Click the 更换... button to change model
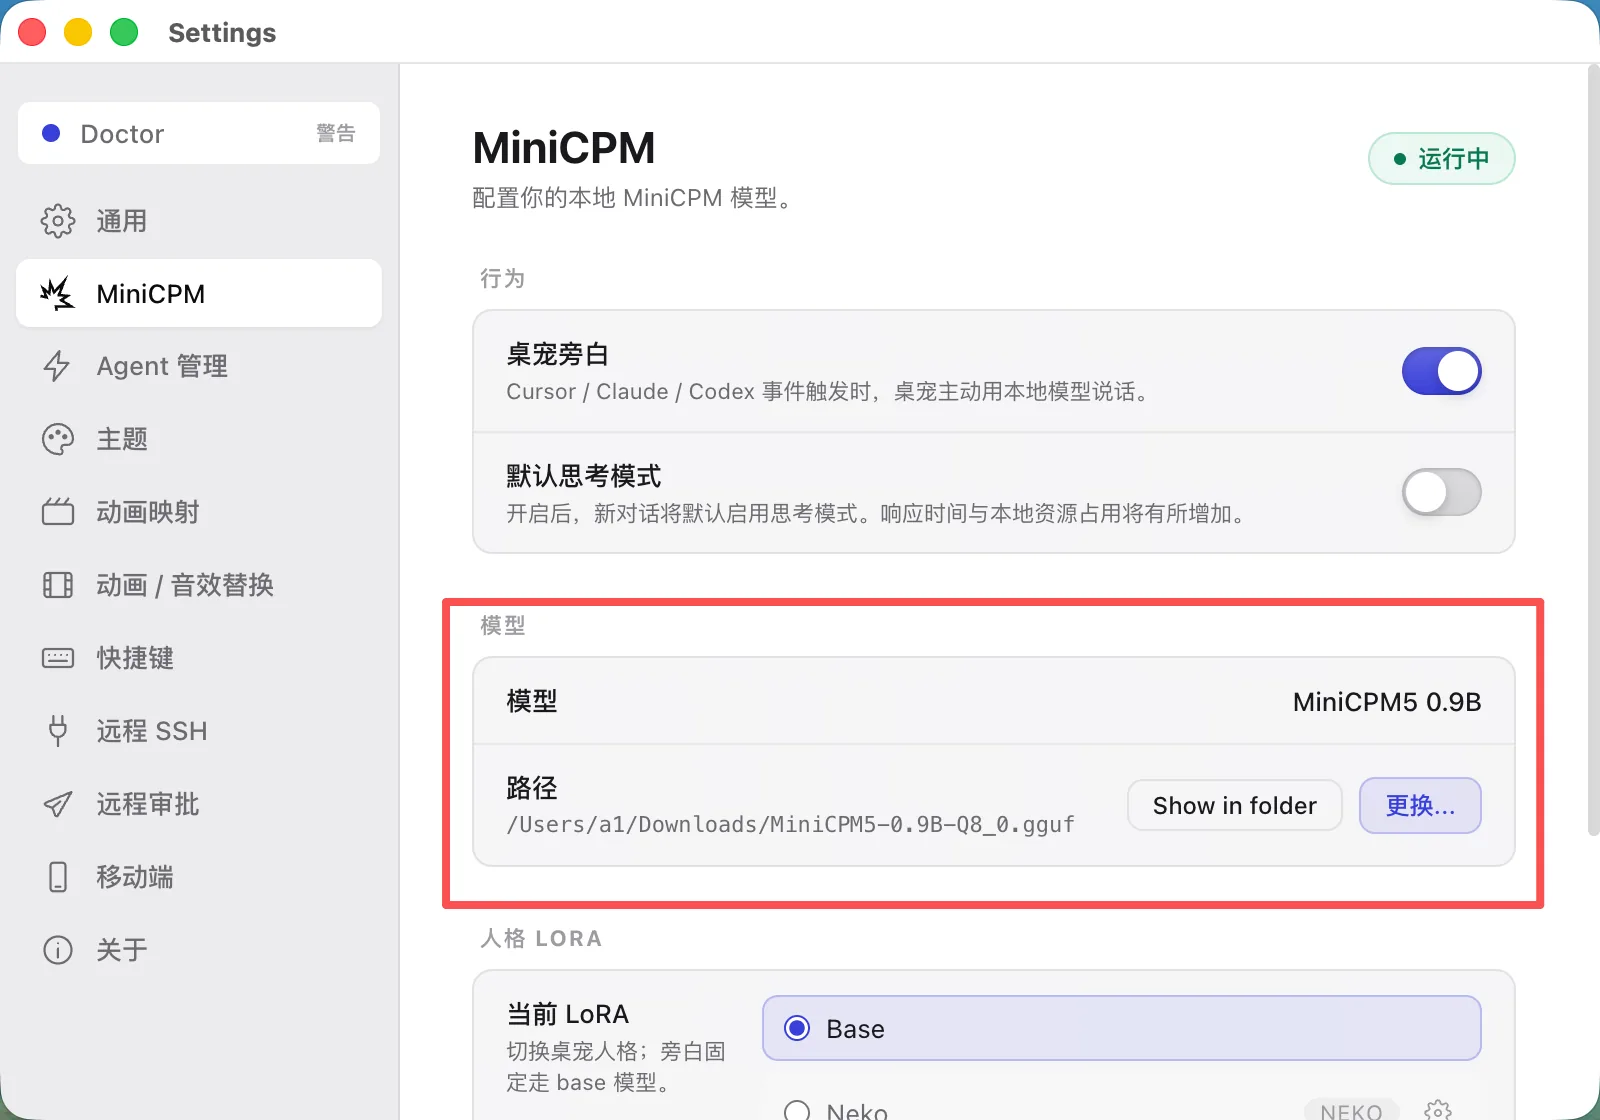 click(1420, 805)
